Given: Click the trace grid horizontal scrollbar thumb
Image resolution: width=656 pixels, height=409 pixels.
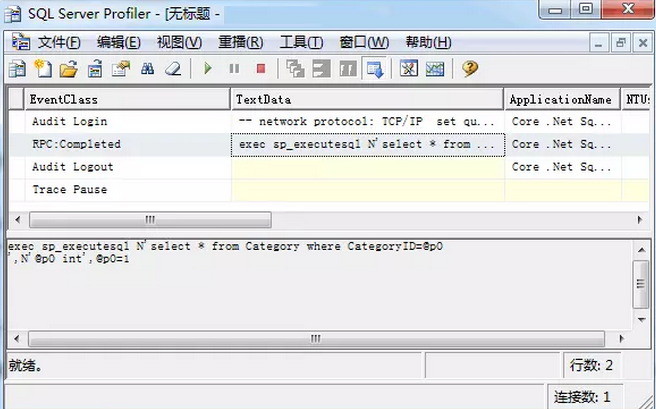Looking at the screenshot, I should pos(150,220).
